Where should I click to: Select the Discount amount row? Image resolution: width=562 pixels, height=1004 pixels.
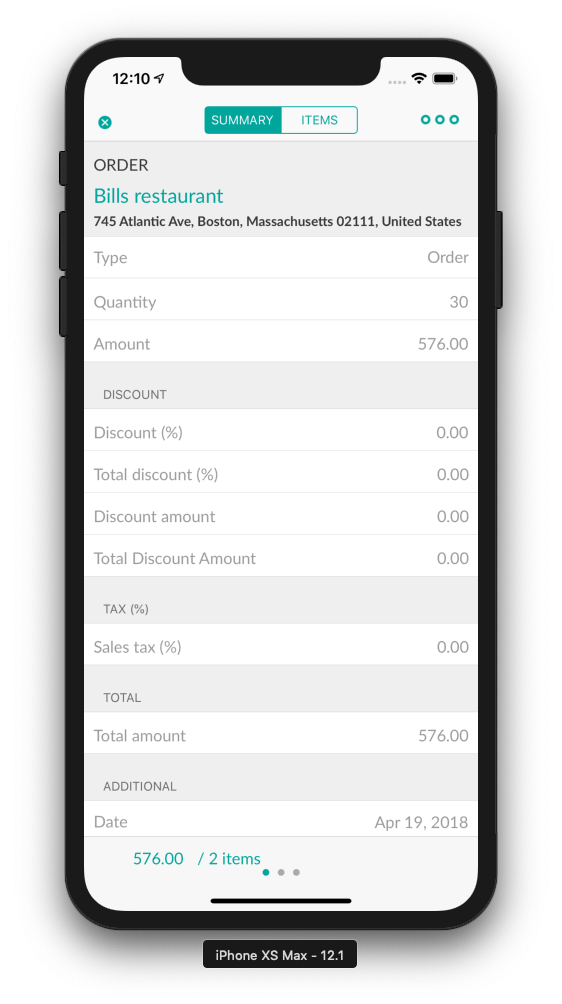tap(281, 517)
